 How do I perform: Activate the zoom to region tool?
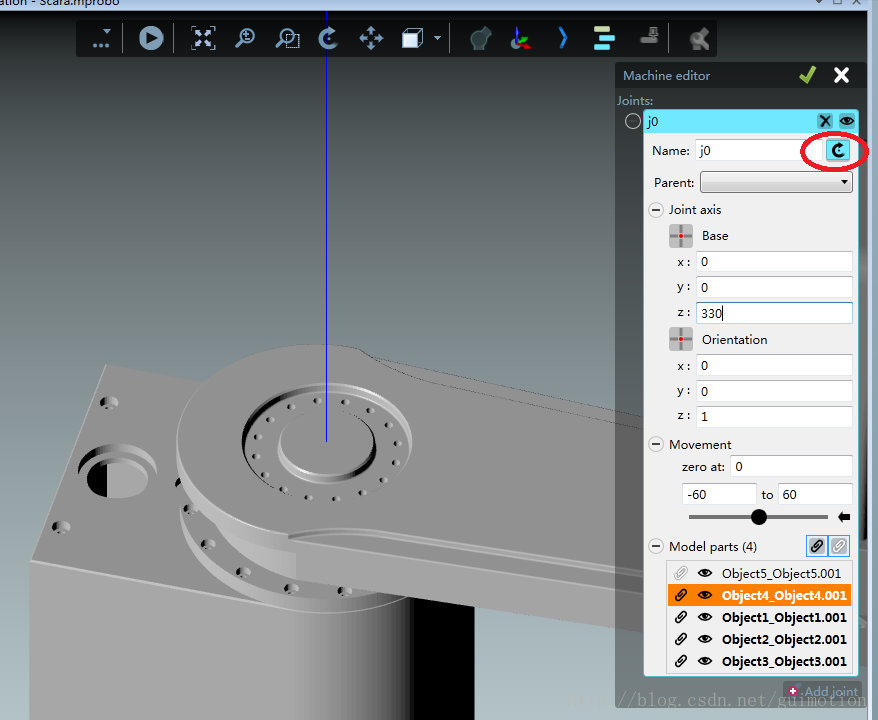pos(287,39)
